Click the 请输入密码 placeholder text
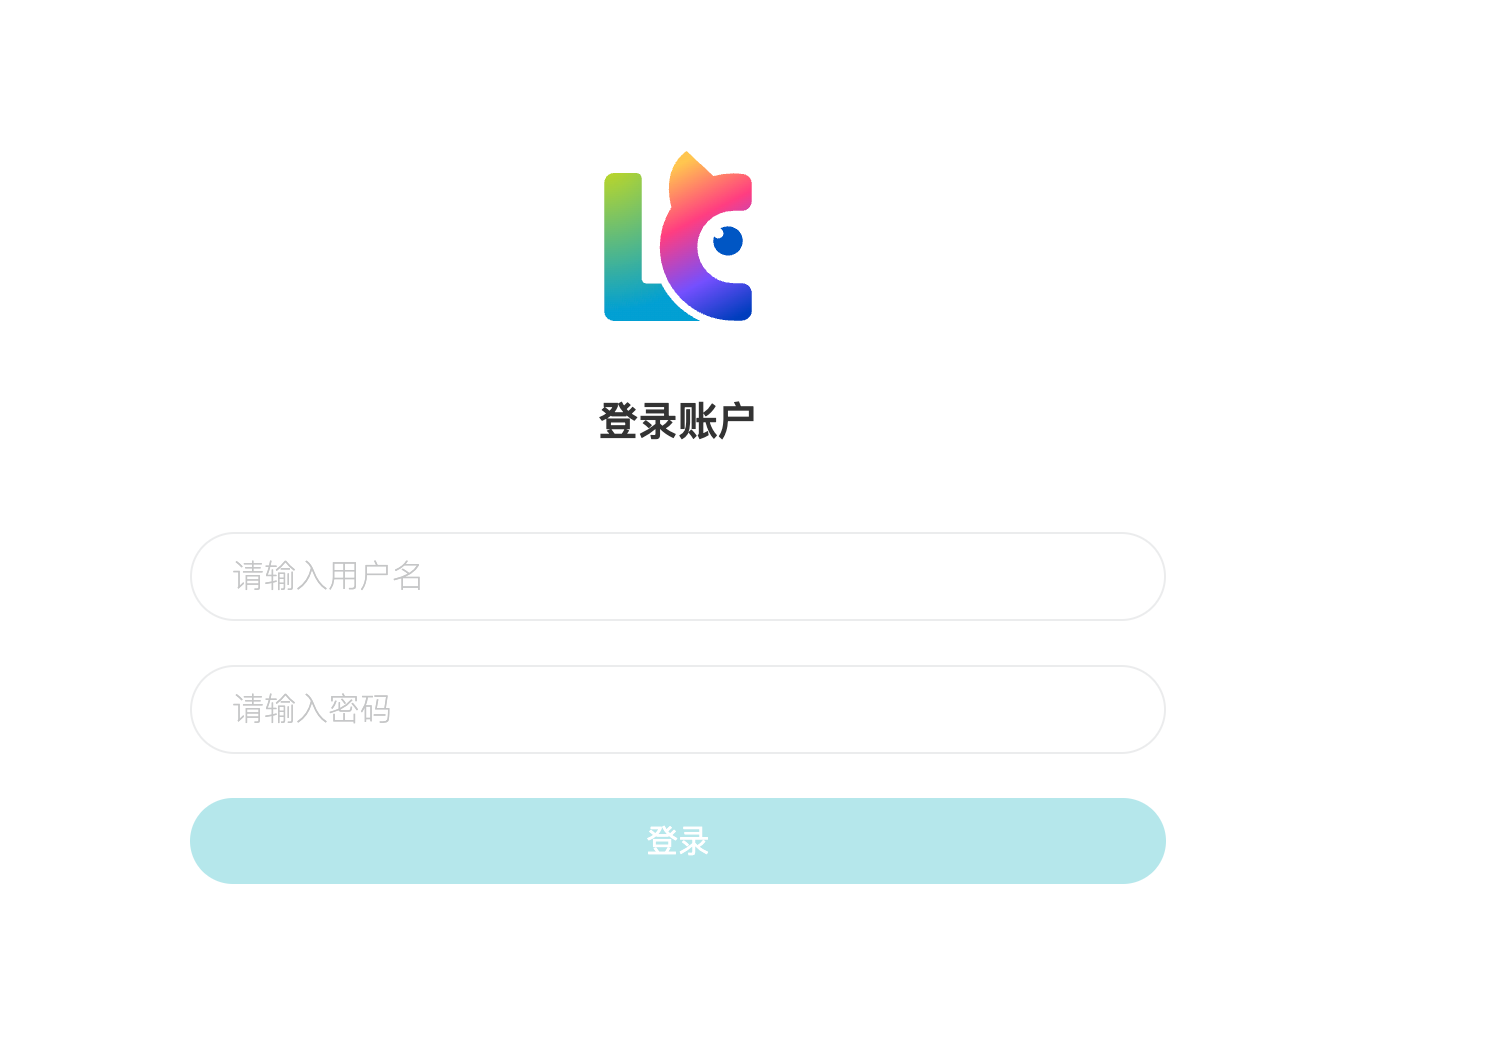Screen dimensions: 1488x1052 (x=312, y=709)
